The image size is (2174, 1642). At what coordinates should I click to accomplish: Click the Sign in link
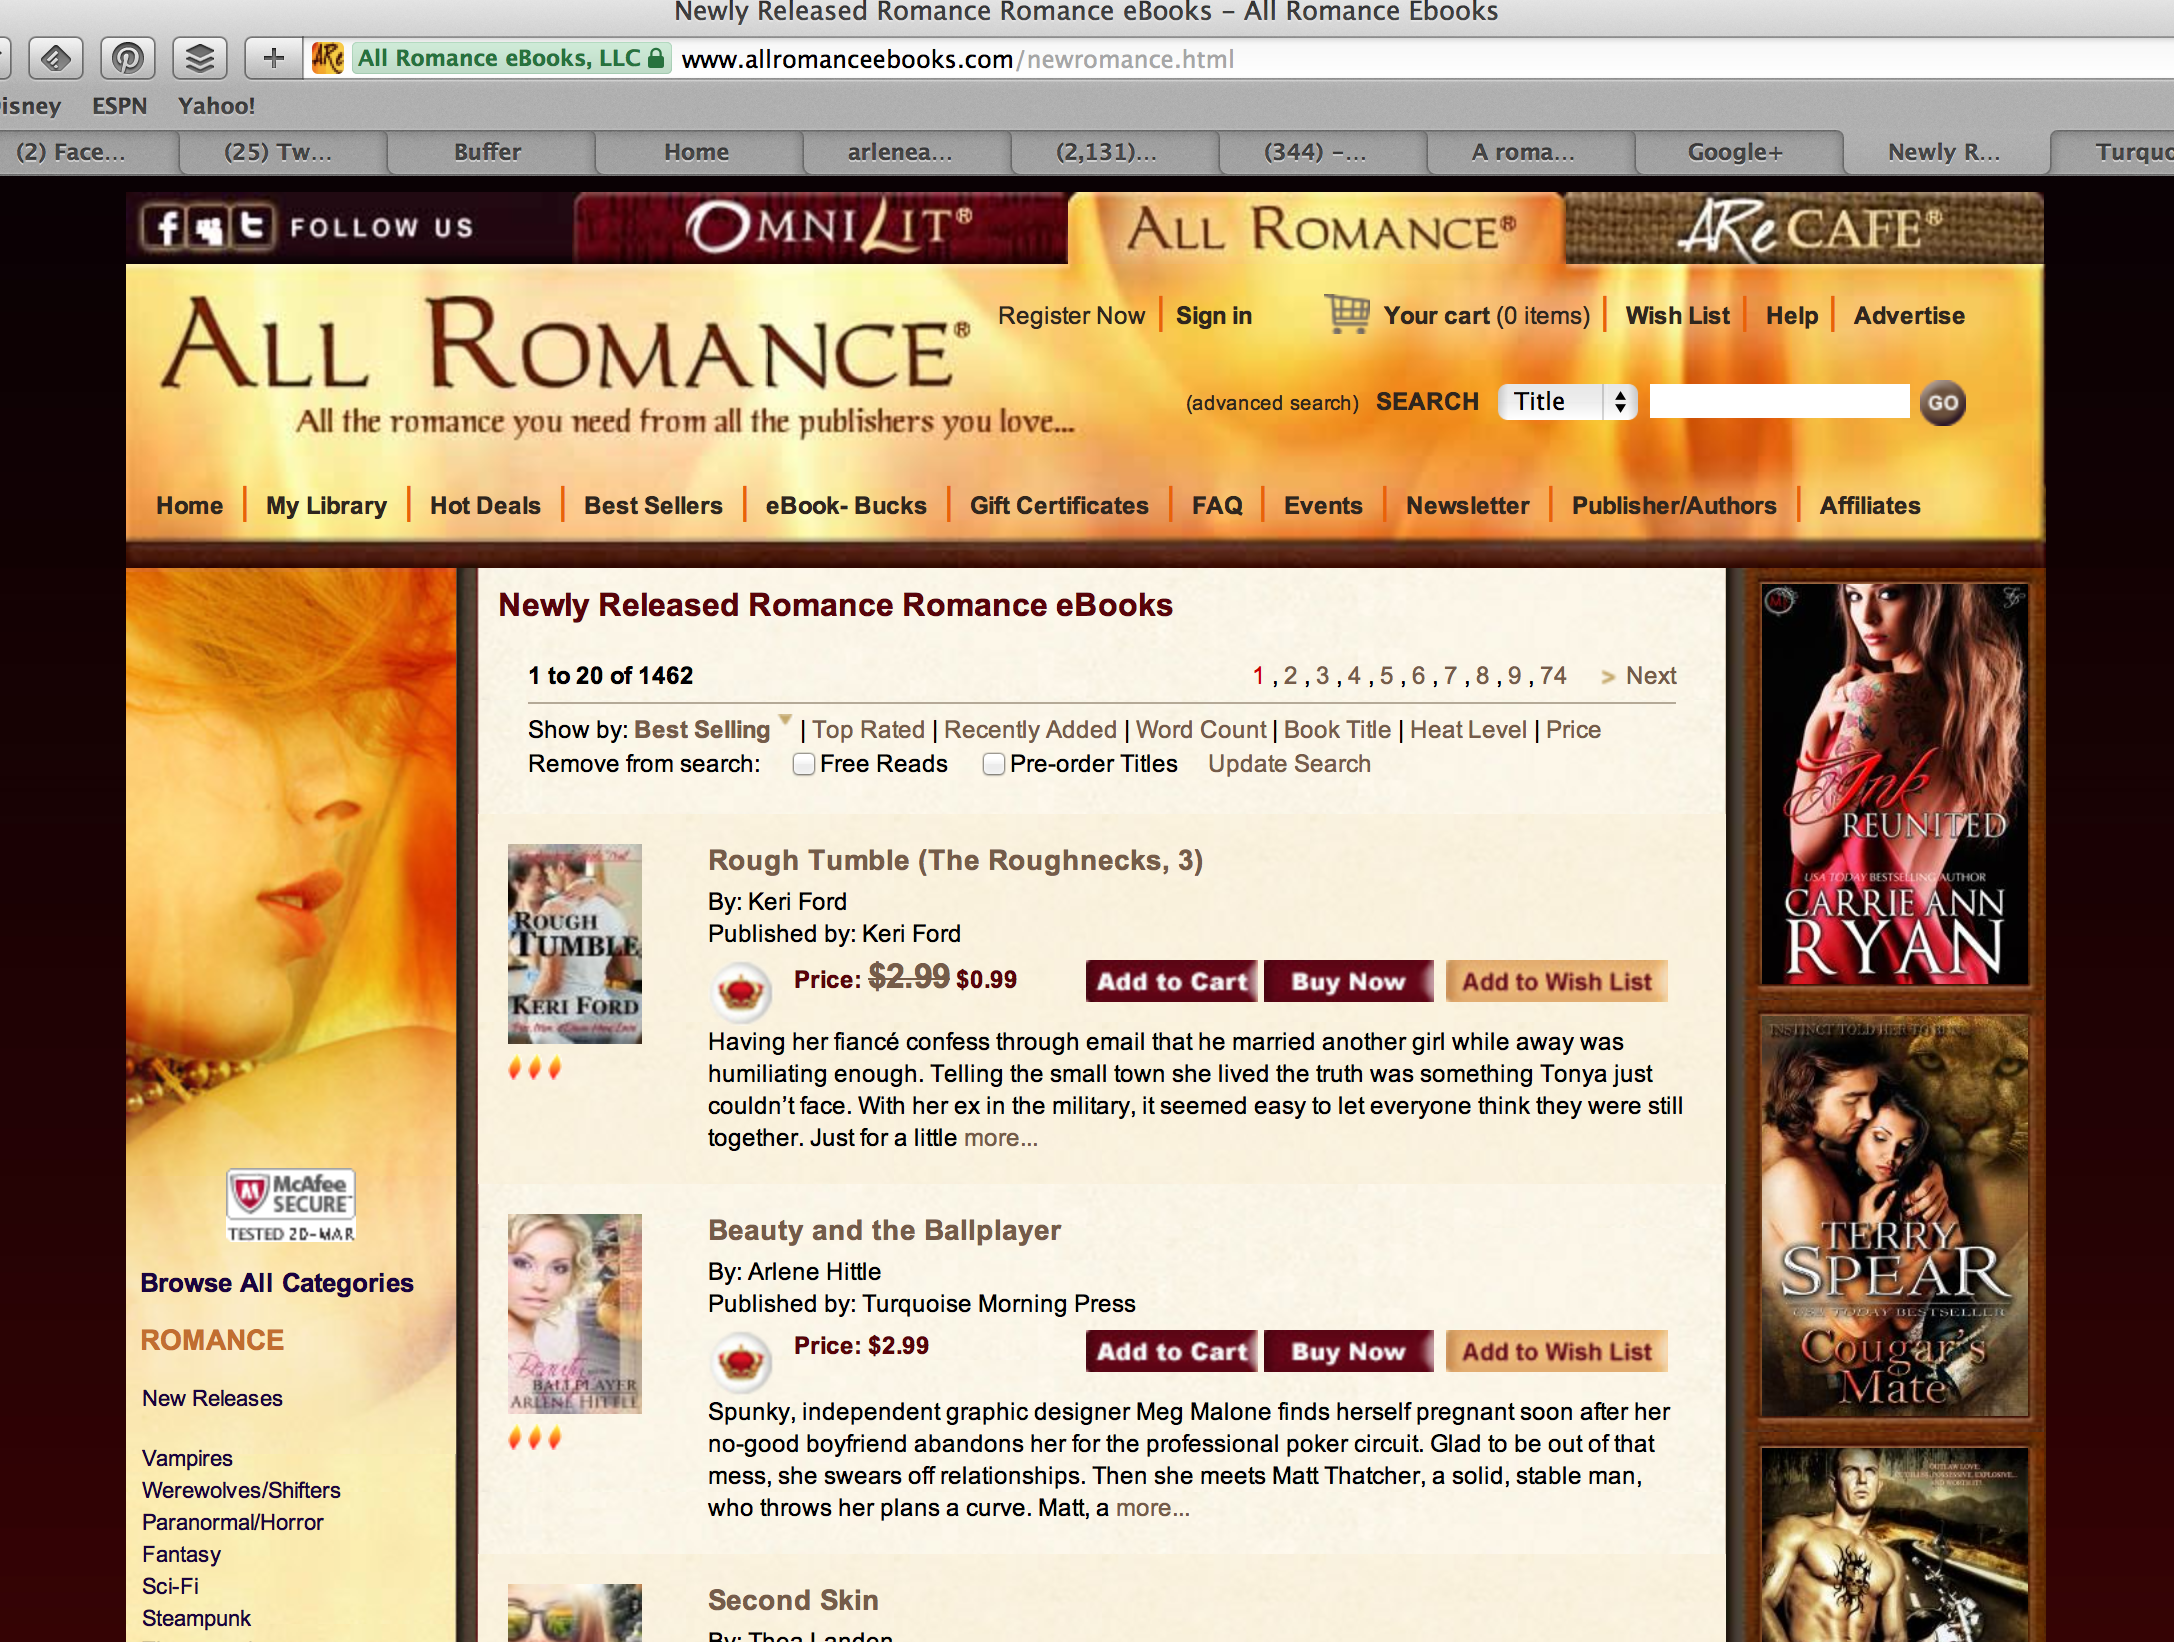1213,315
